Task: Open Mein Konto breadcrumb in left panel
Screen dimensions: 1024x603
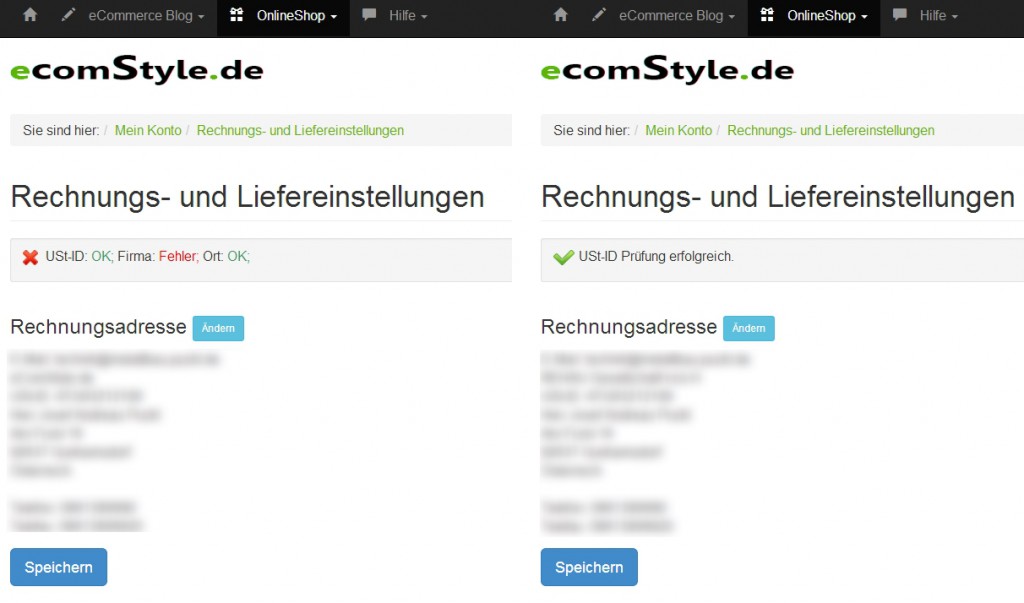Action: [148, 130]
